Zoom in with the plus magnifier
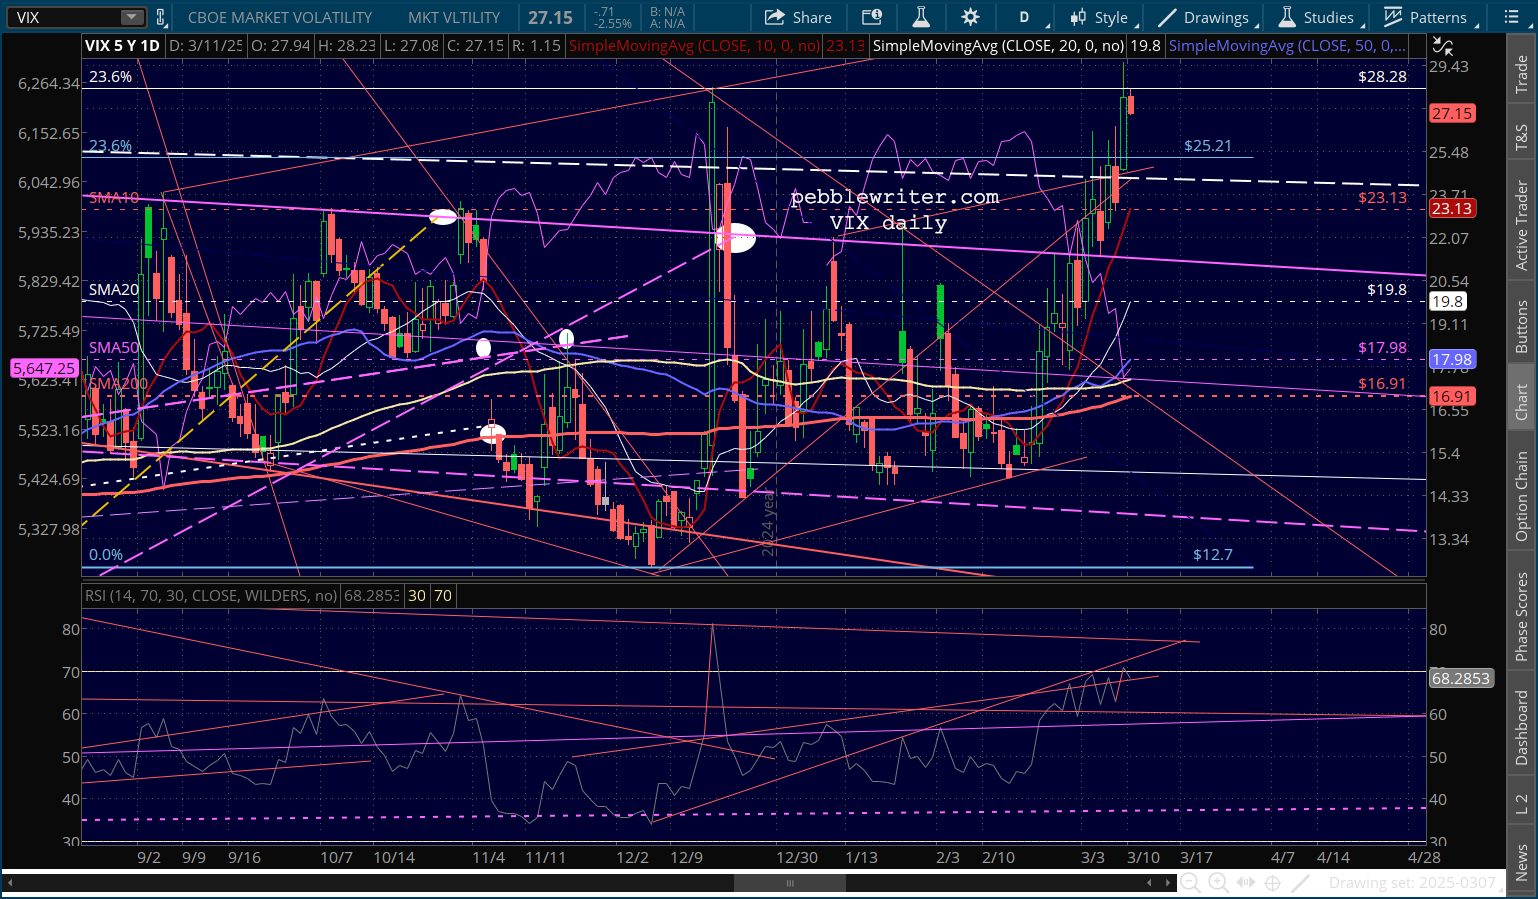 click(x=1218, y=883)
